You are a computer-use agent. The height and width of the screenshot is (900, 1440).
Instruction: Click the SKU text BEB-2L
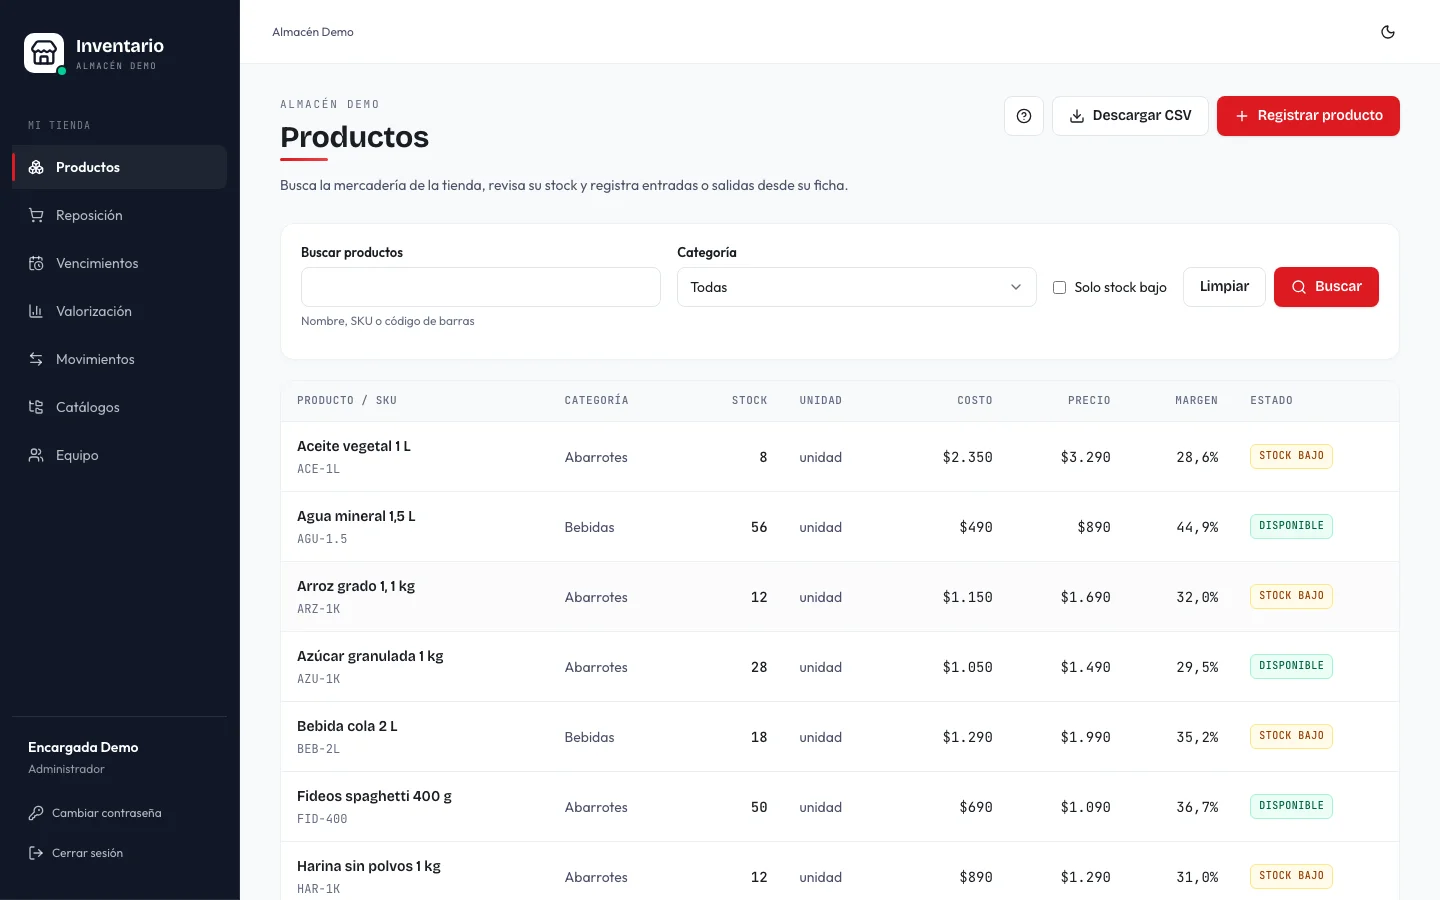[x=318, y=749]
